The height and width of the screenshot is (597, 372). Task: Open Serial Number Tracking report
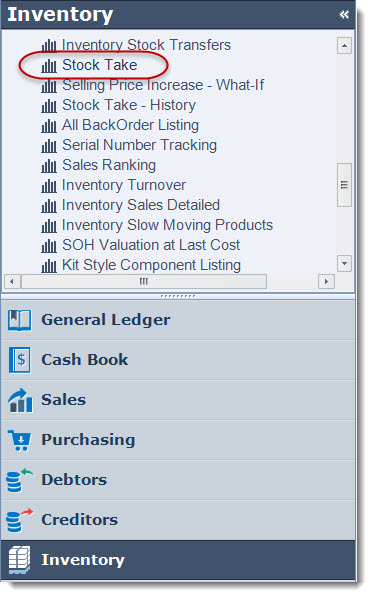tap(139, 145)
